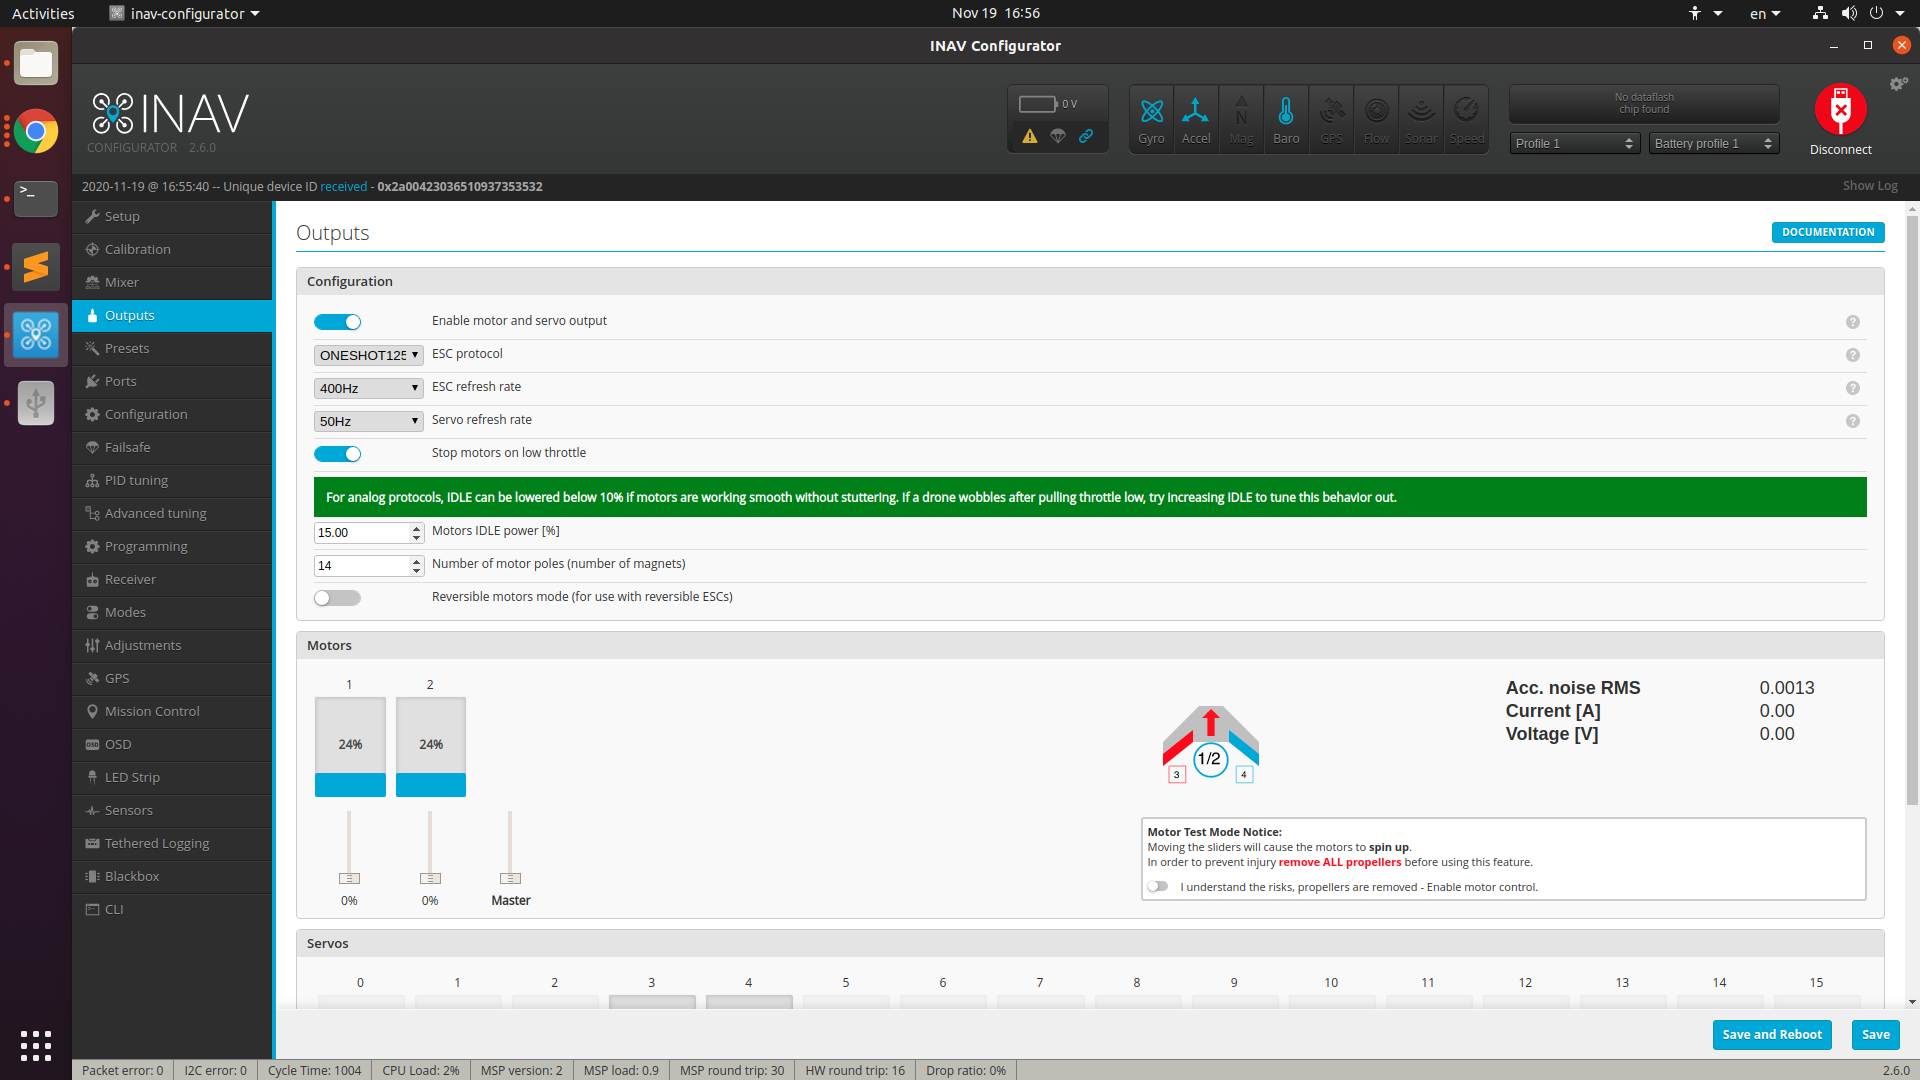Open the PID tuning tab

(136, 480)
